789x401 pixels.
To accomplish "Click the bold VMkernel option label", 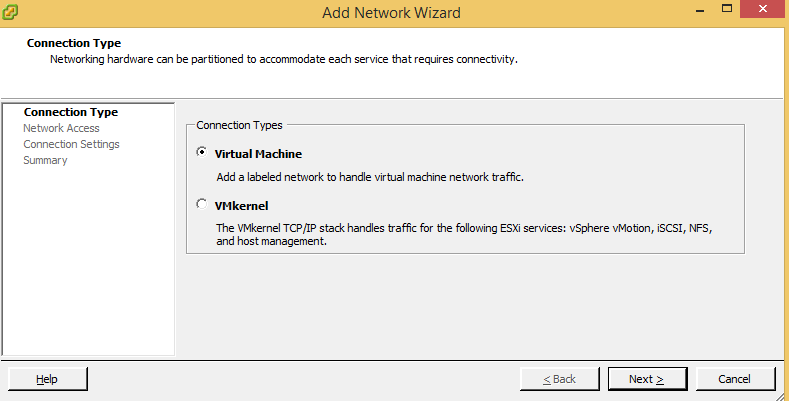I will click(243, 205).
